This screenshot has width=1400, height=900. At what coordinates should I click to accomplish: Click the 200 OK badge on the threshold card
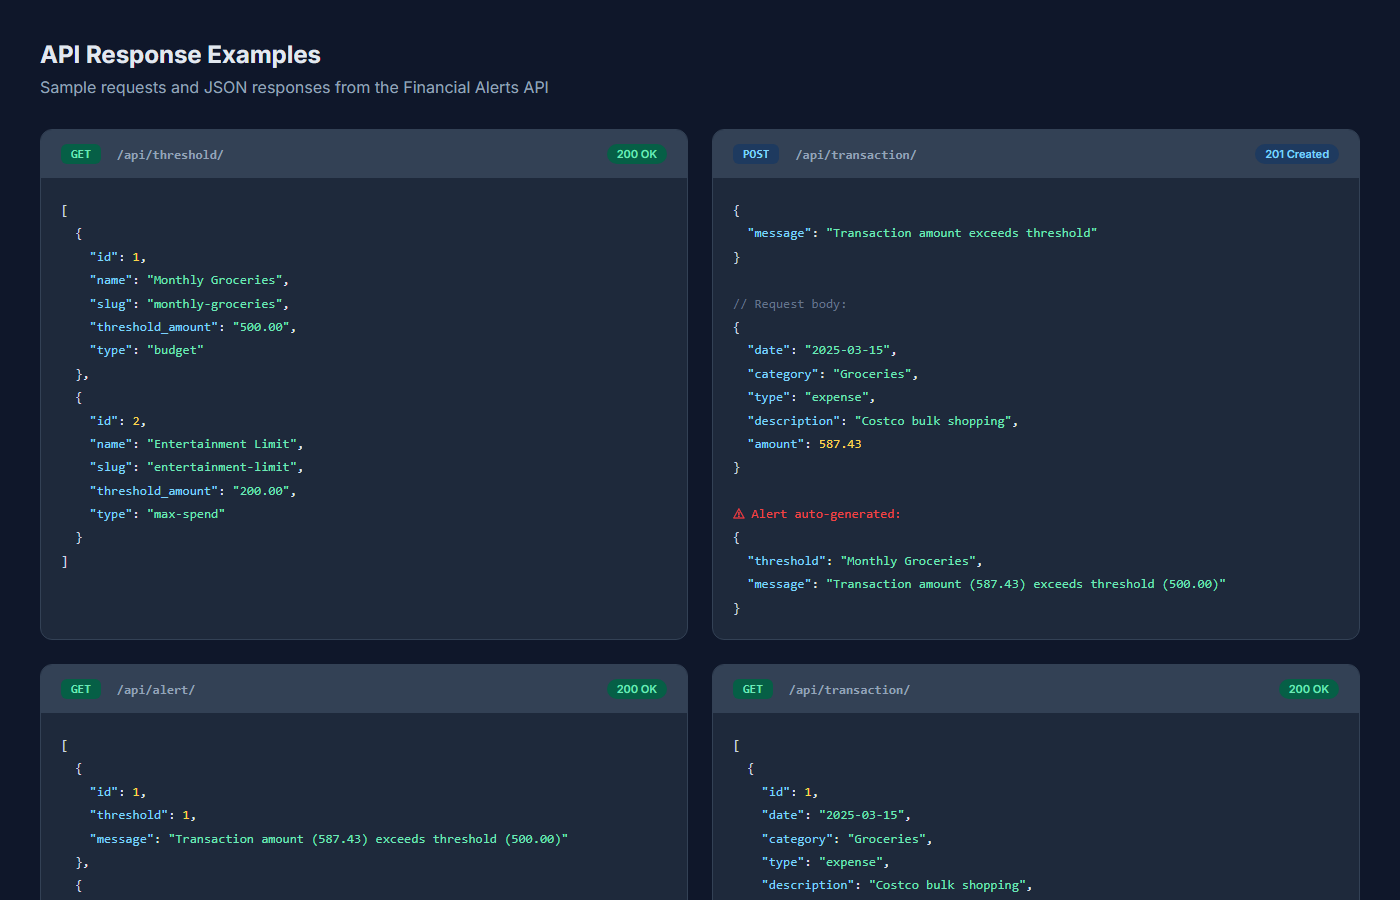[637, 154]
